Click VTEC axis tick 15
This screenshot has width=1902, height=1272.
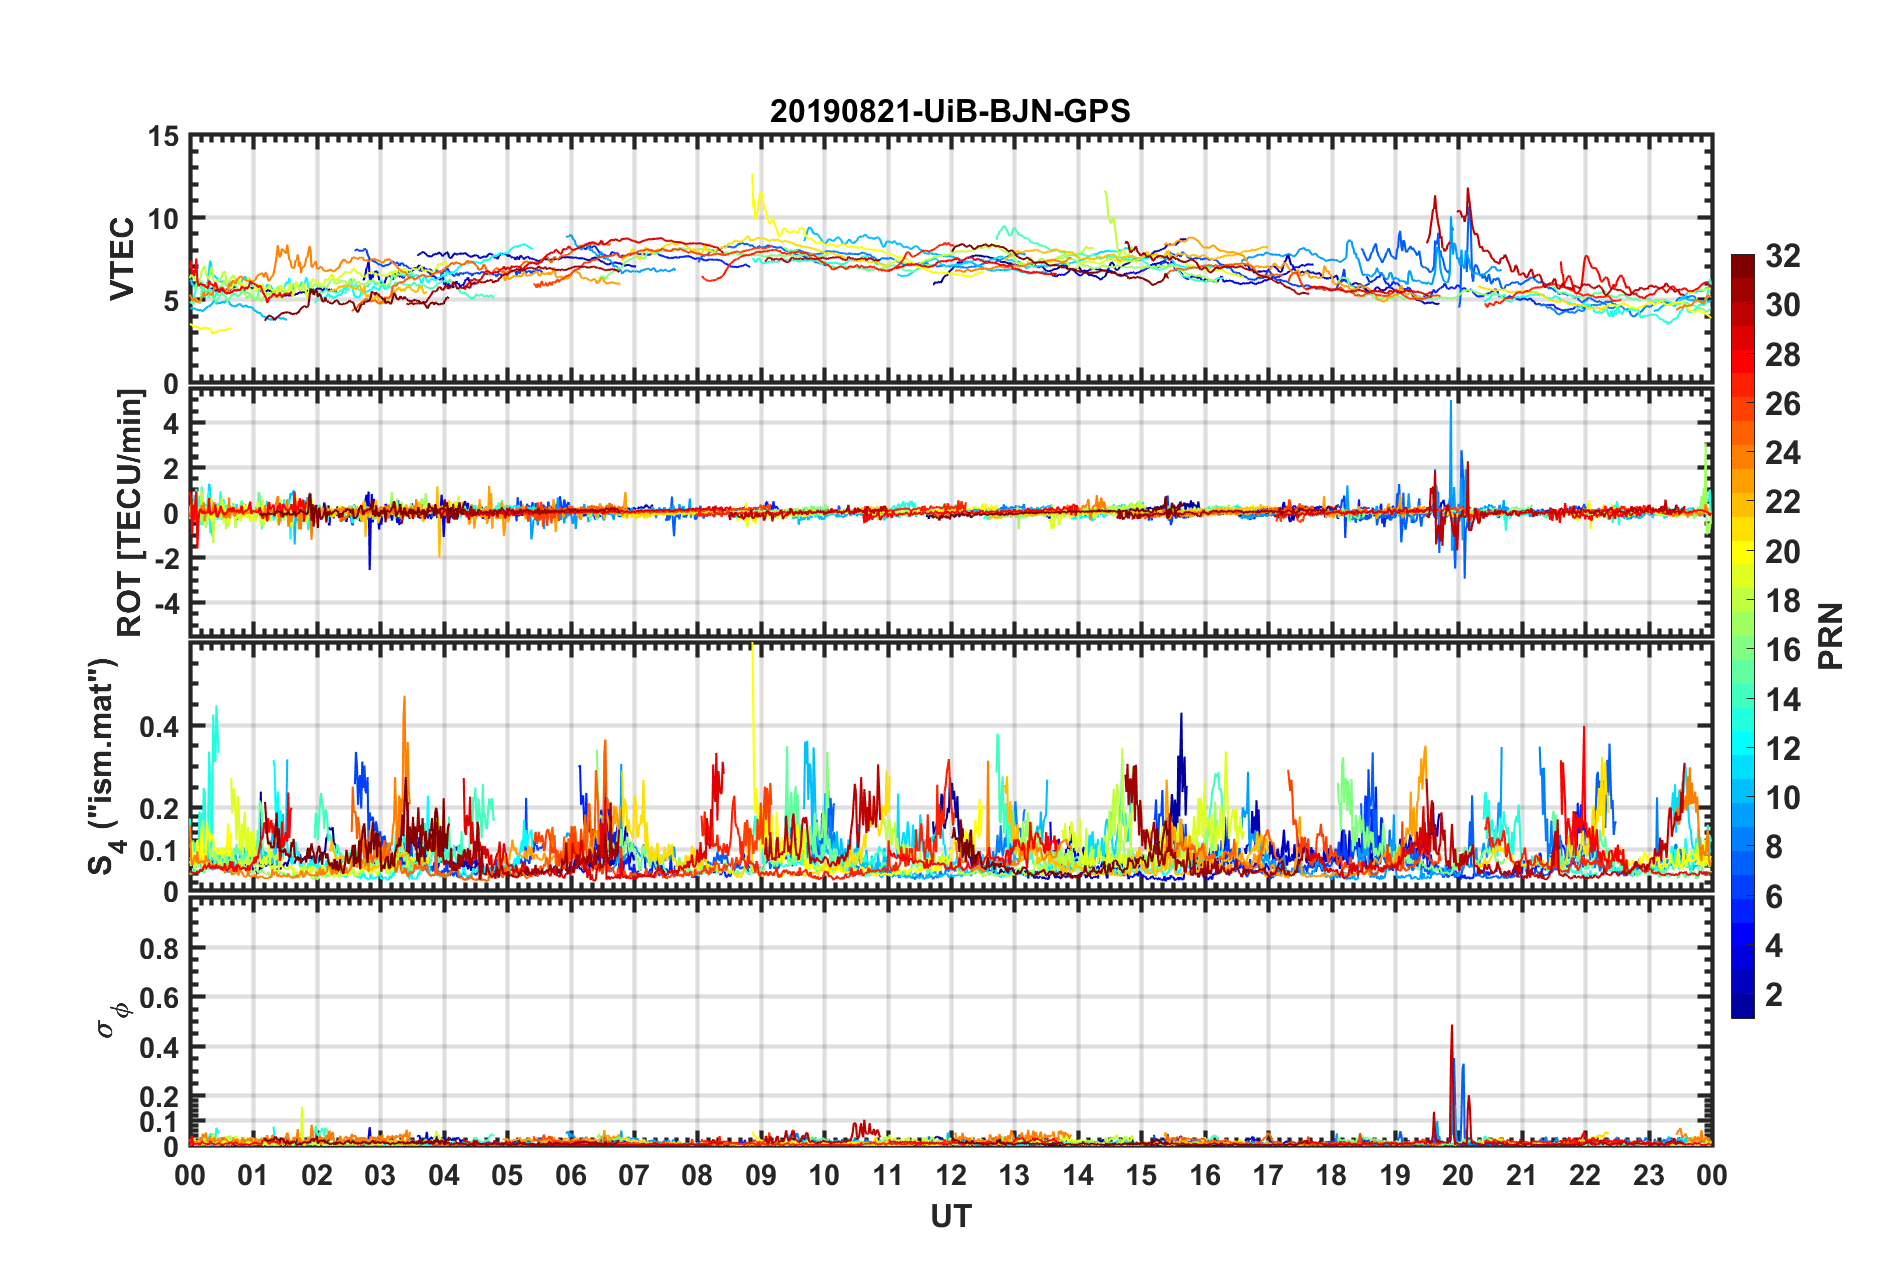pyautogui.click(x=163, y=136)
